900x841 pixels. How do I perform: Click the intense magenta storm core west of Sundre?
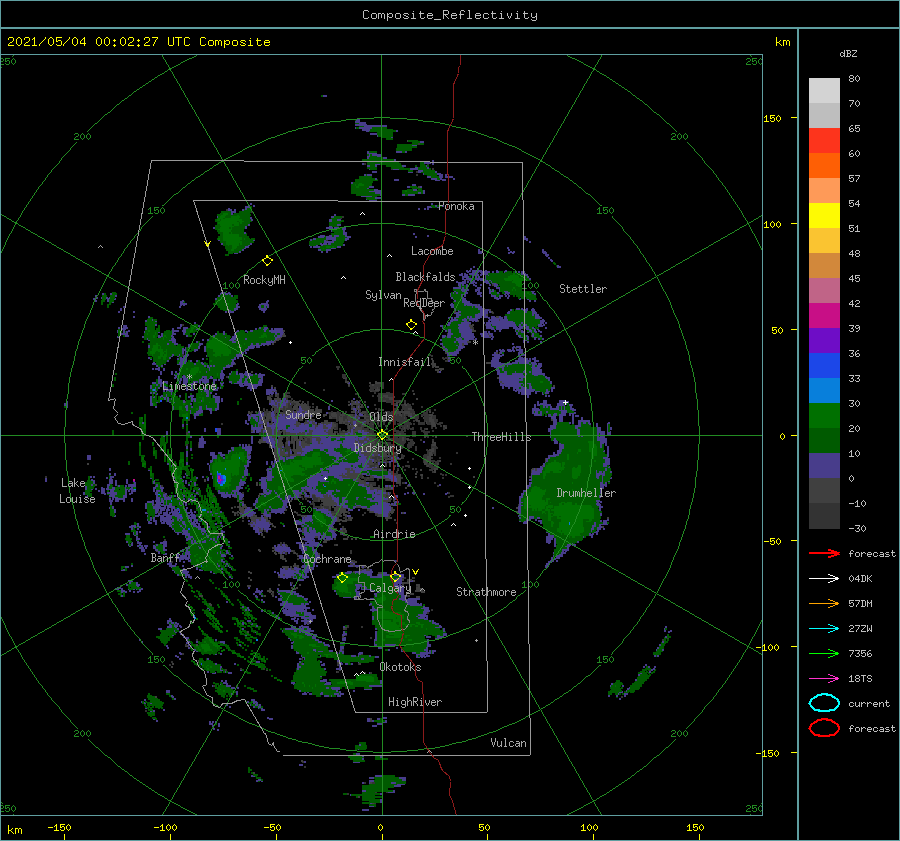pyautogui.click(x=220, y=478)
